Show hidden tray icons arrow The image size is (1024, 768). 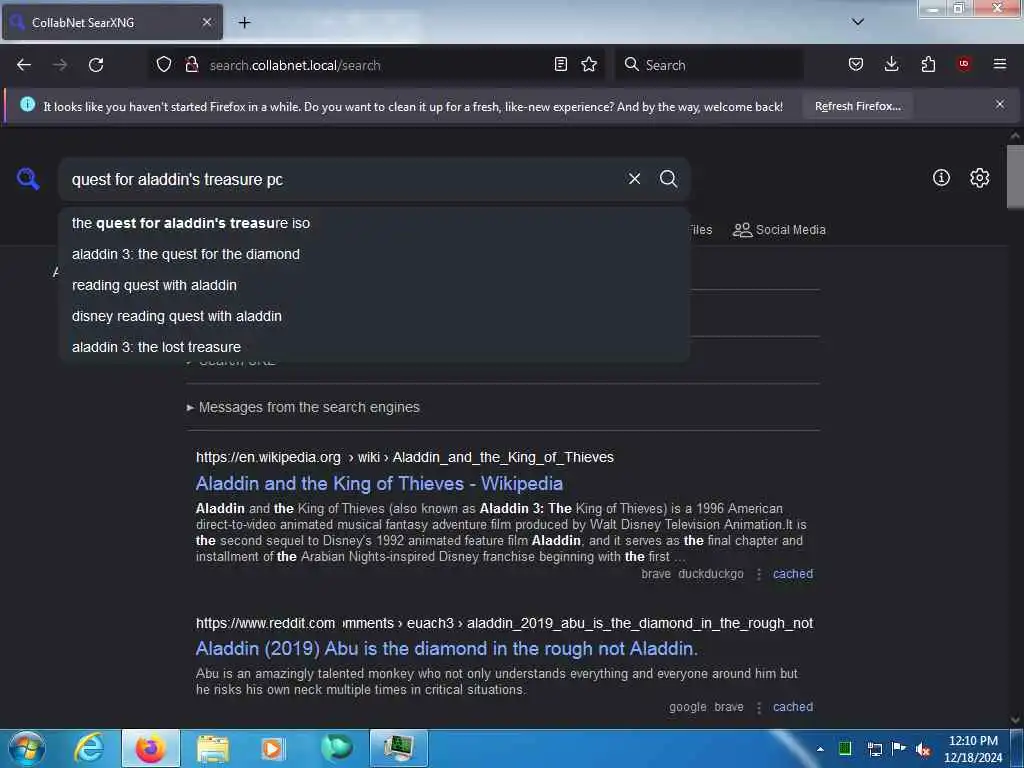click(x=820, y=748)
